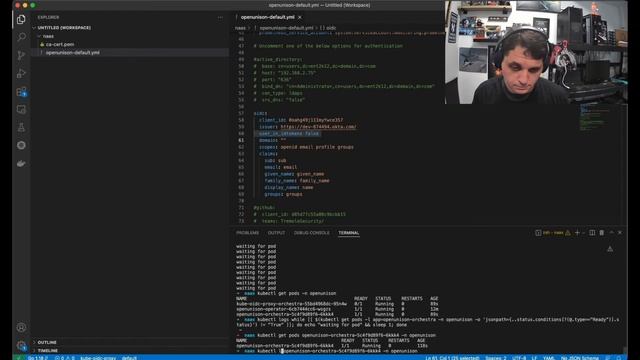Image resolution: width=640 pixels, height=360 pixels.
Task: Change language mode YAML
Action: pyautogui.click(x=549, y=358)
